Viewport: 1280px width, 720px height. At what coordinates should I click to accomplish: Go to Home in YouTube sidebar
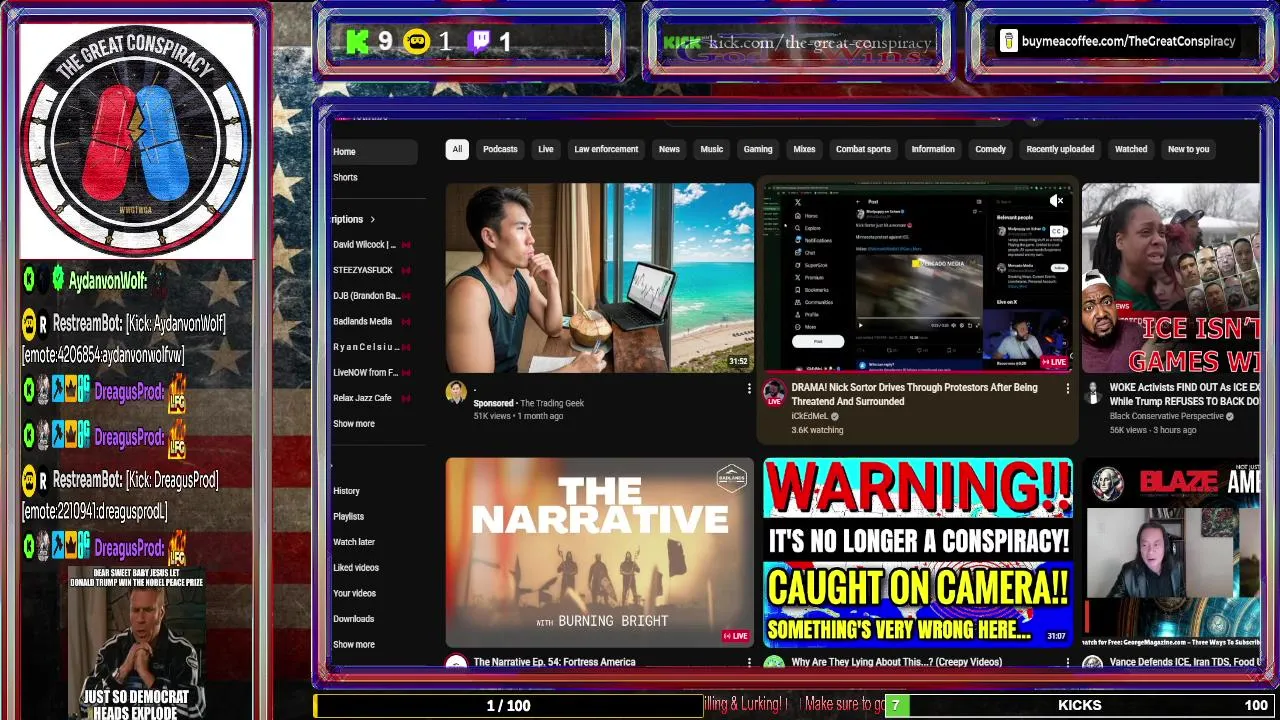pyautogui.click(x=374, y=152)
